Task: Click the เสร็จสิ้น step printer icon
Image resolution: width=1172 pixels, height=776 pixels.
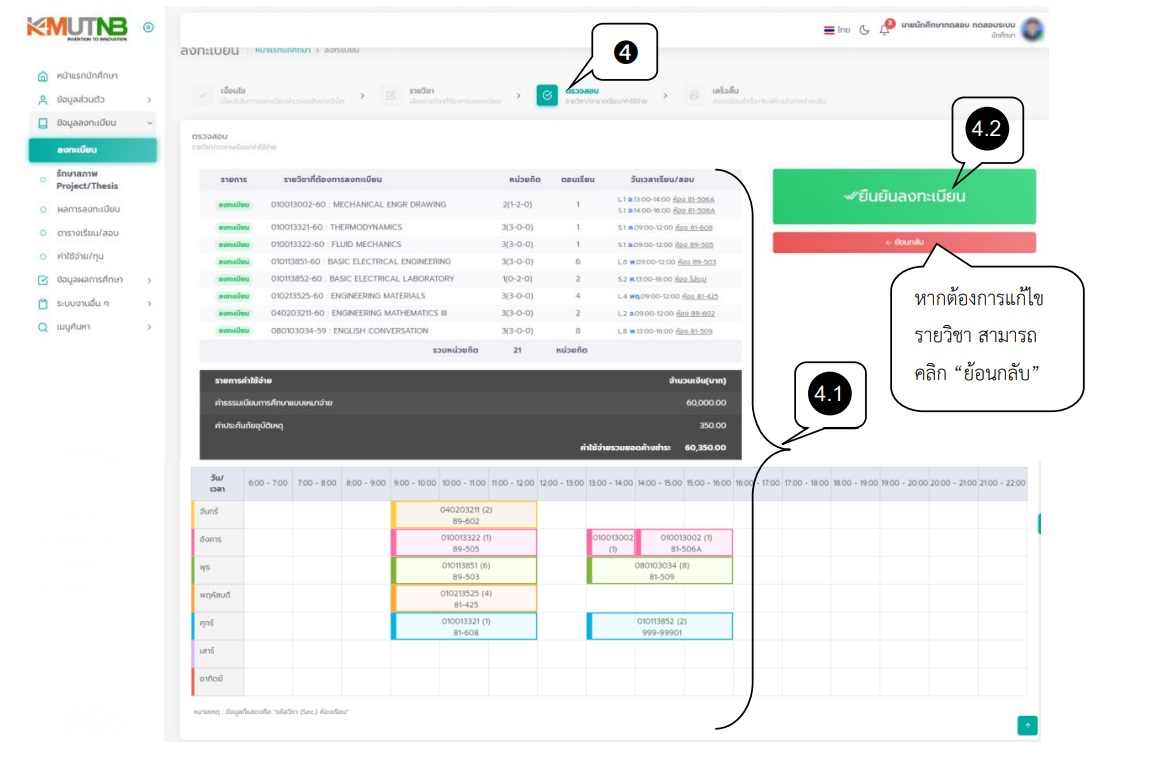Action: (x=694, y=96)
